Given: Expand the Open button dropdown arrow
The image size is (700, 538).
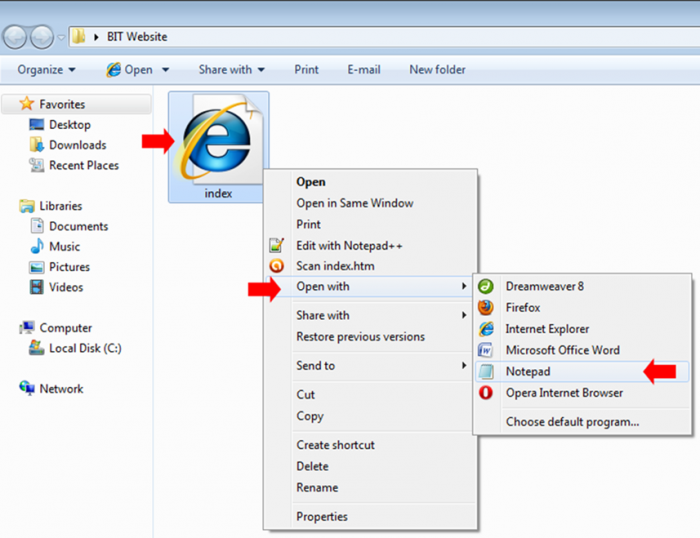Looking at the screenshot, I should [x=166, y=70].
